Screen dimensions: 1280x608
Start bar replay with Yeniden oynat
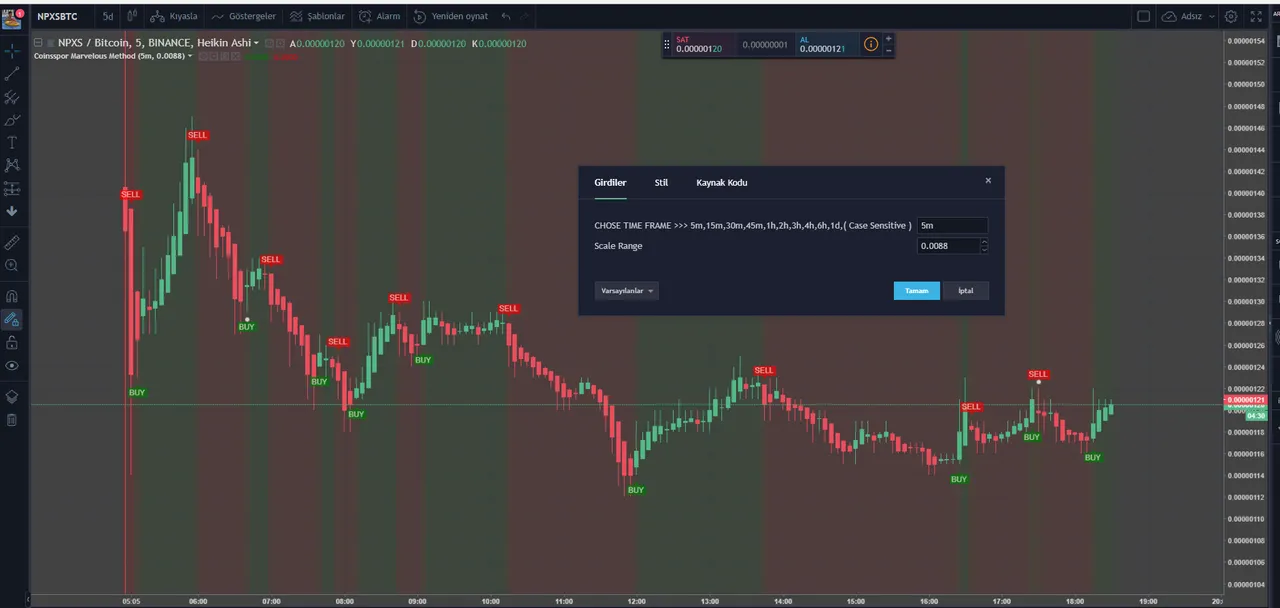pyautogui.click(x=451, y=17)
